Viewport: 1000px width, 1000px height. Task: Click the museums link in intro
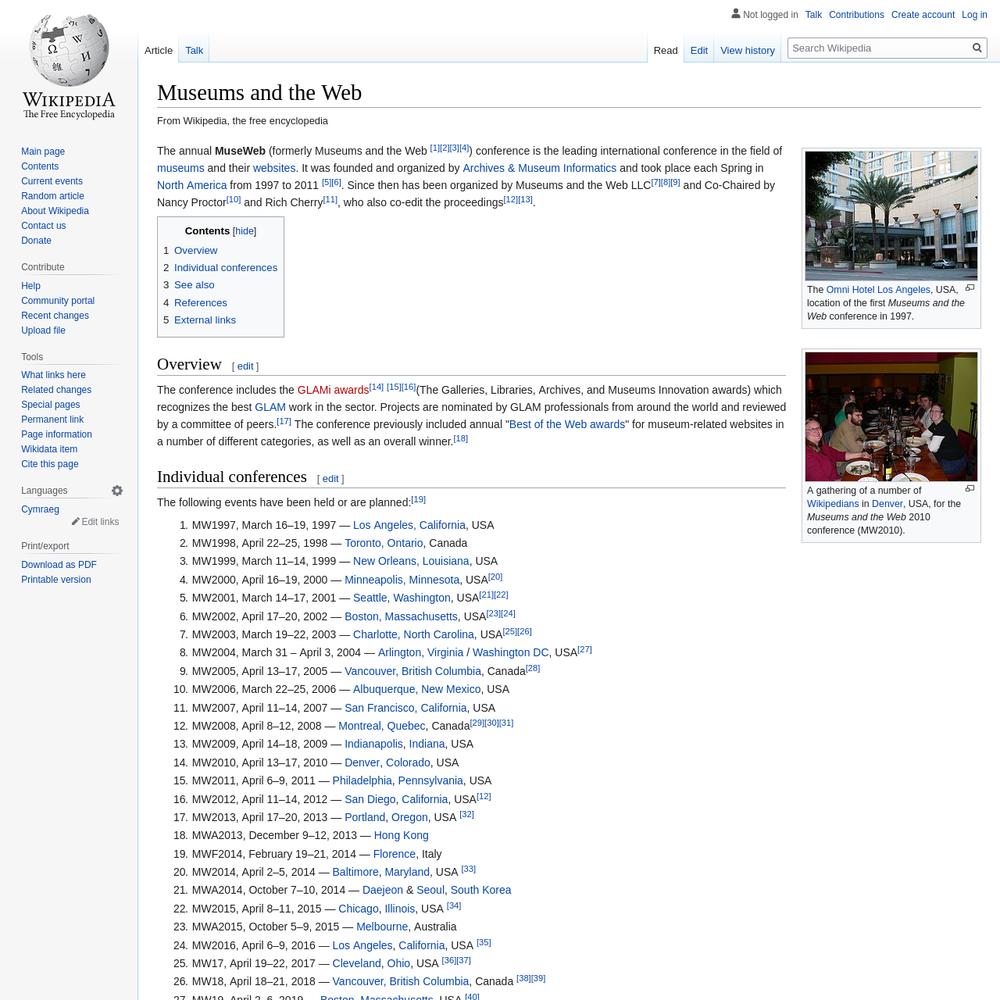click(180, 168)
